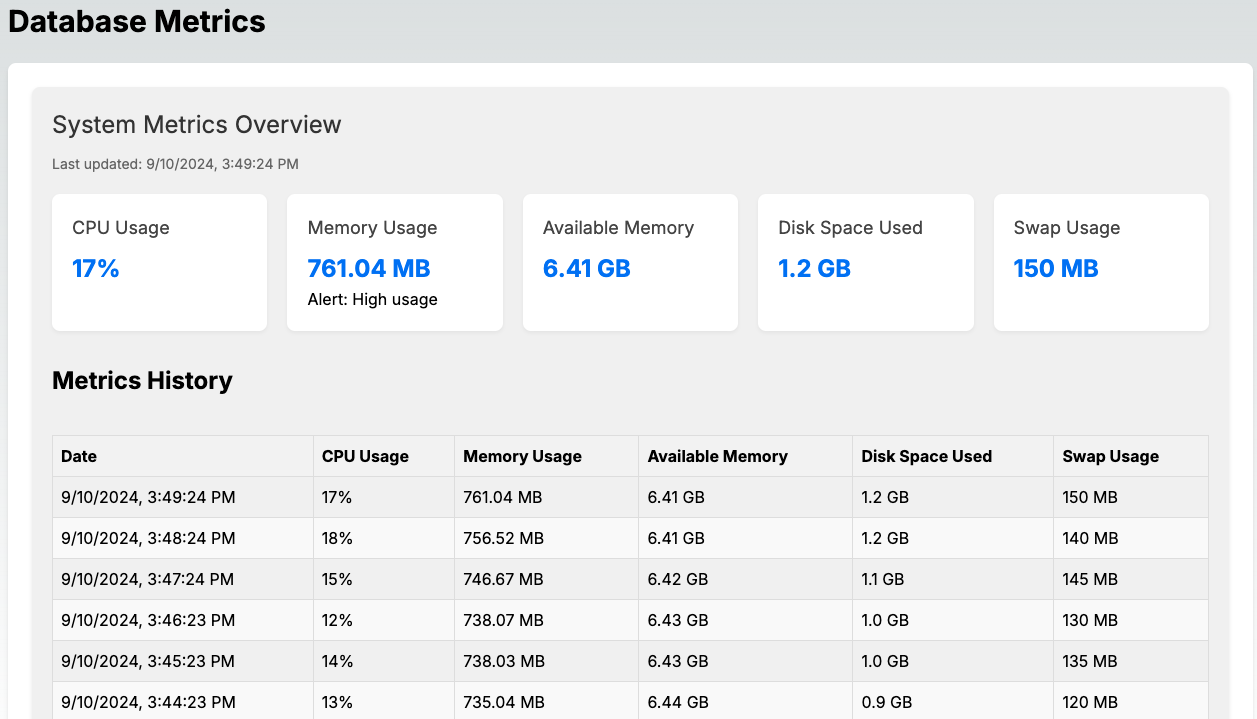This screenshot has height=719, width=1257.
Task: Click the Memory Usage card showing 761.04 MB
Action: point(394,262)
